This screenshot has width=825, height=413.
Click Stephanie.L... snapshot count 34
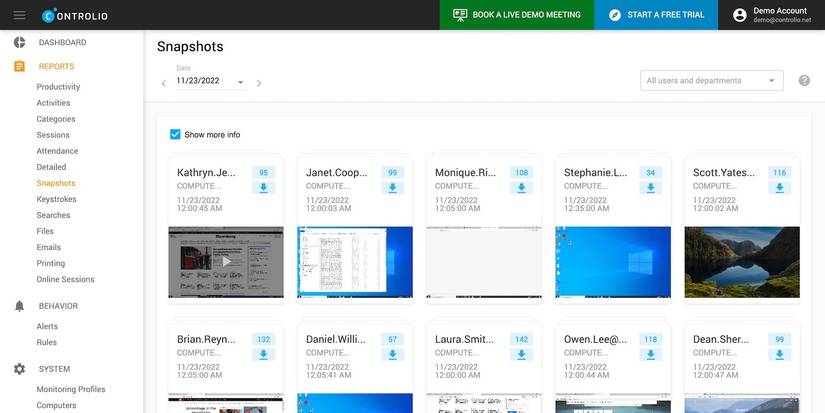[650, 173]
